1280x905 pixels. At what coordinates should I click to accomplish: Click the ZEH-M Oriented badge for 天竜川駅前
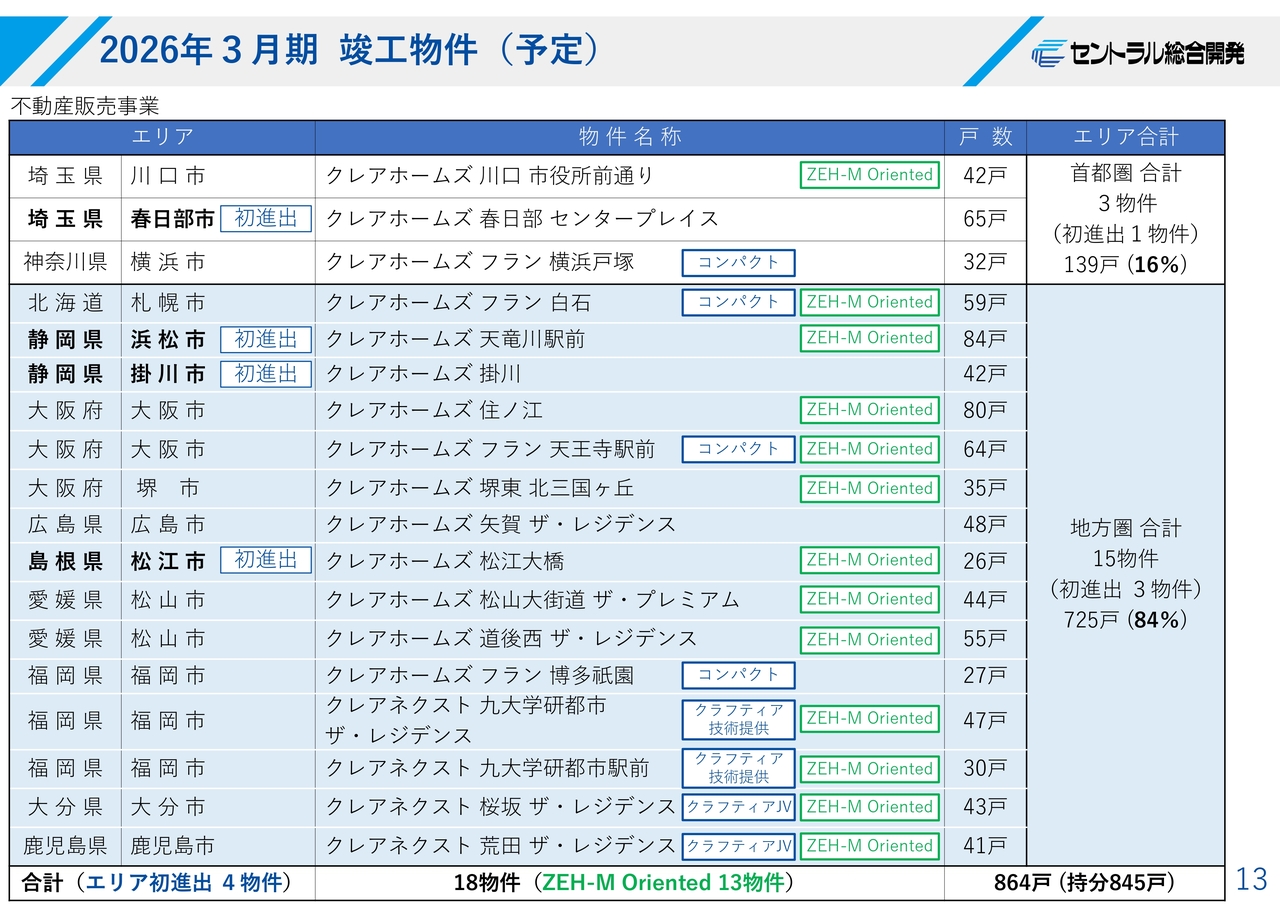[869, 339]
